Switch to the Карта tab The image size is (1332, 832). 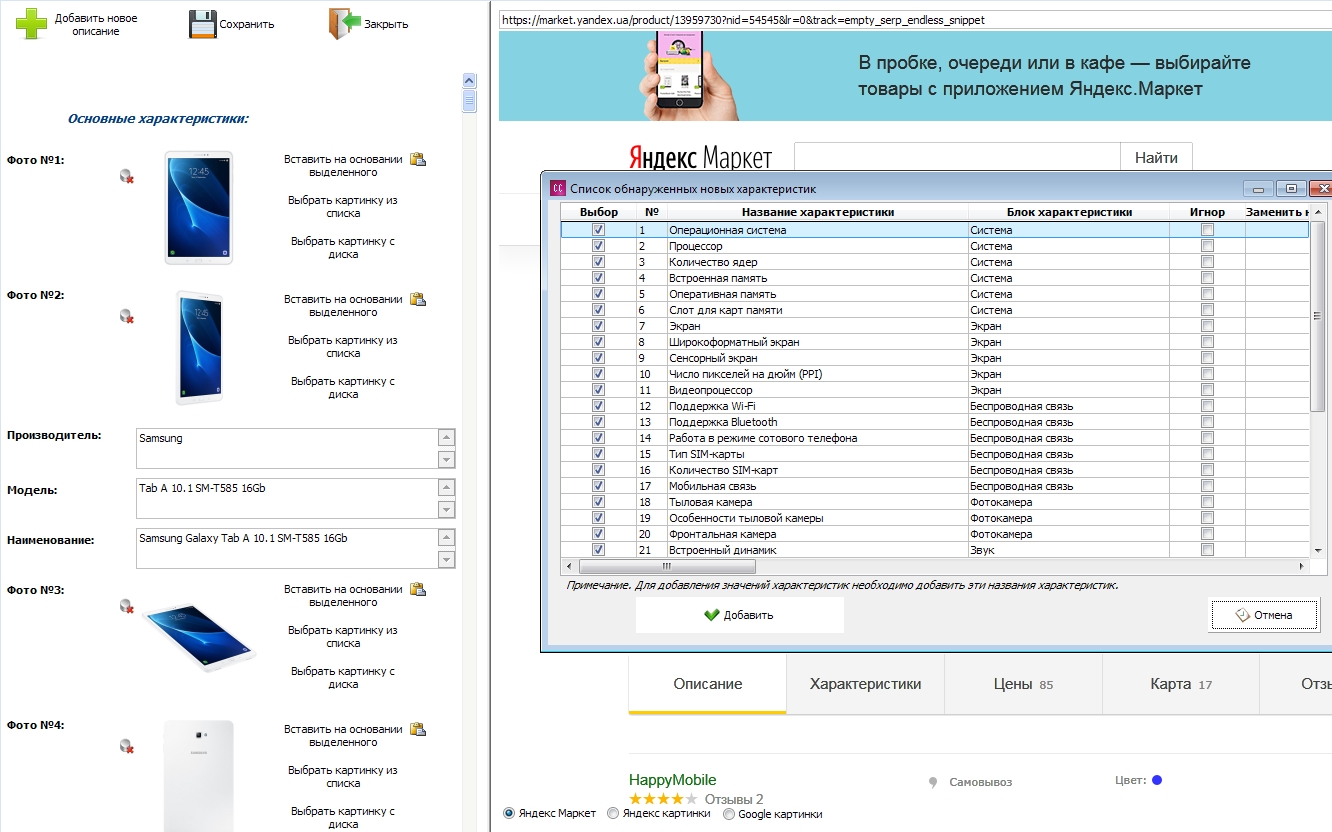1181,684
